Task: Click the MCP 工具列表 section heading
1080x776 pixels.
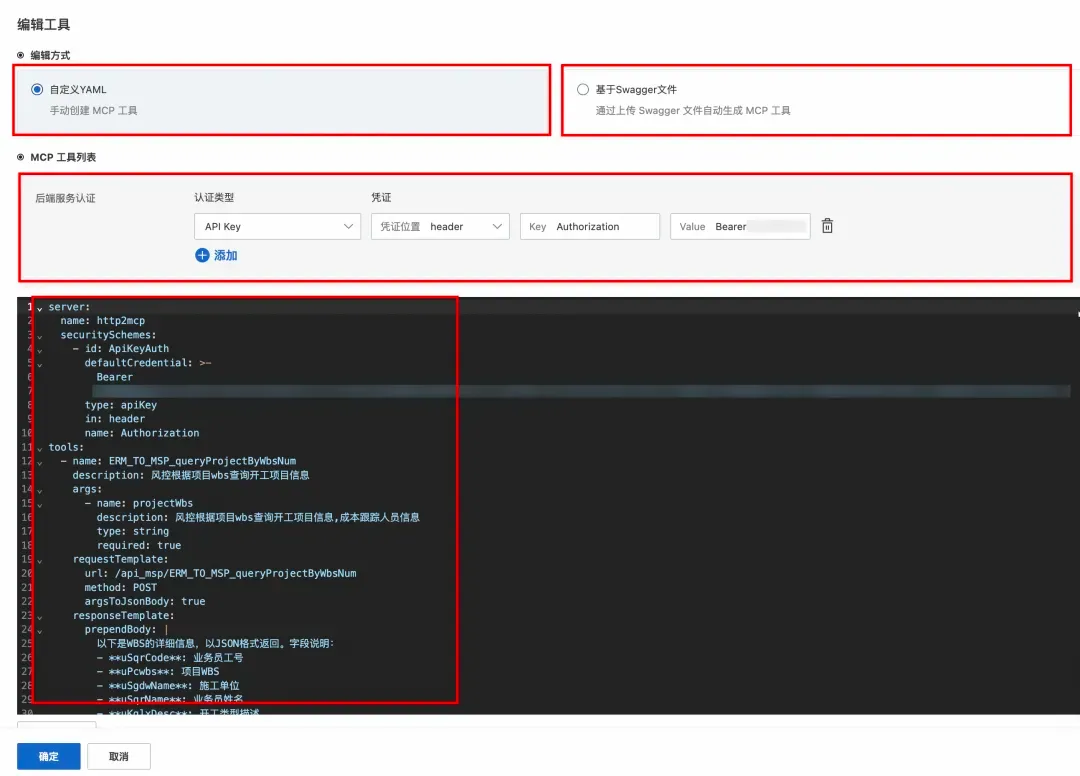Action: tap(63, 158)
